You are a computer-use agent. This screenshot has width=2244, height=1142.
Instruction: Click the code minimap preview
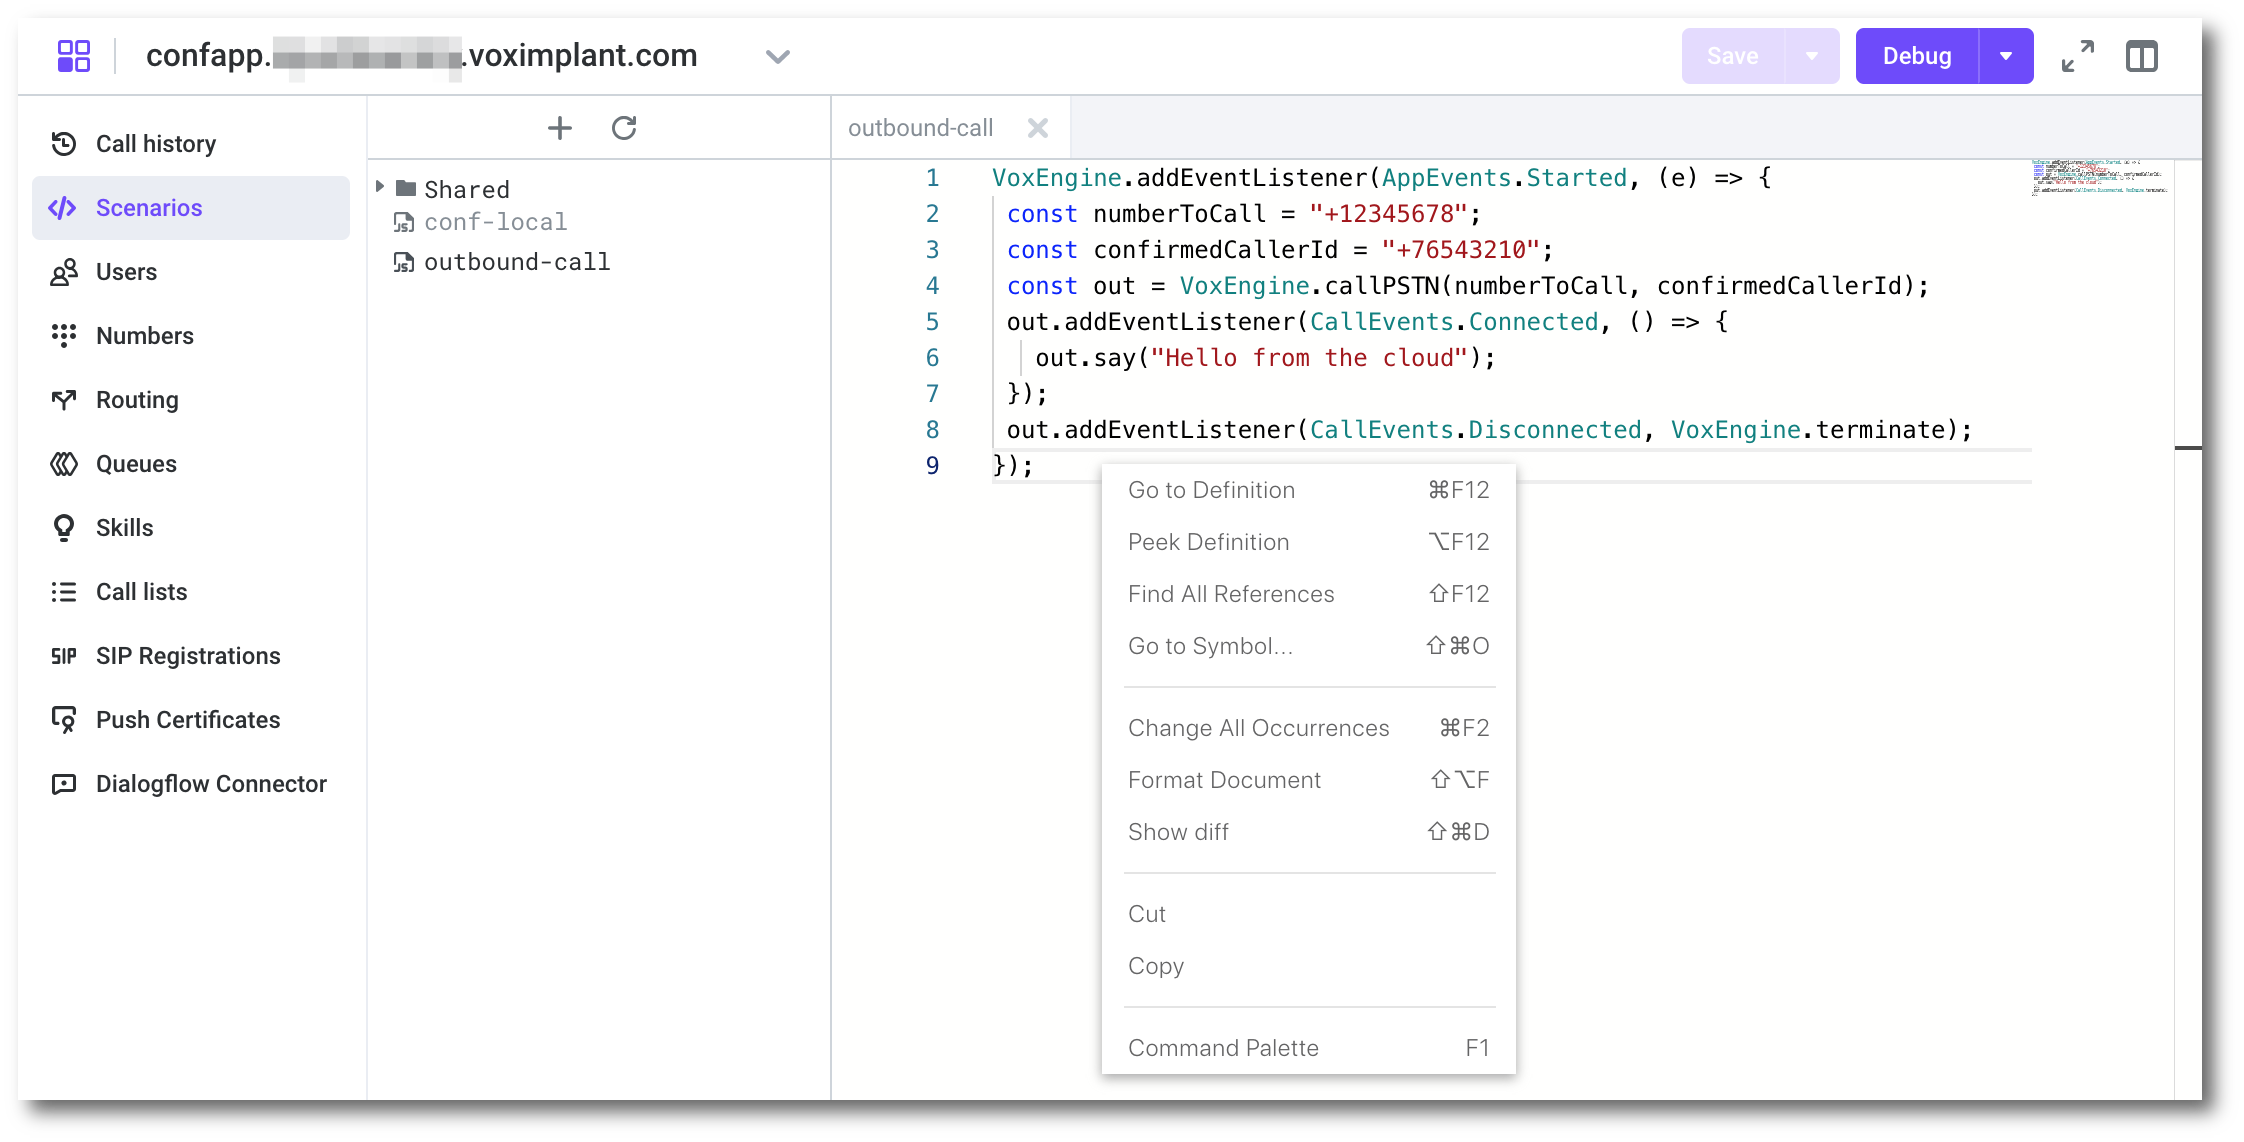coord(2098,178)
